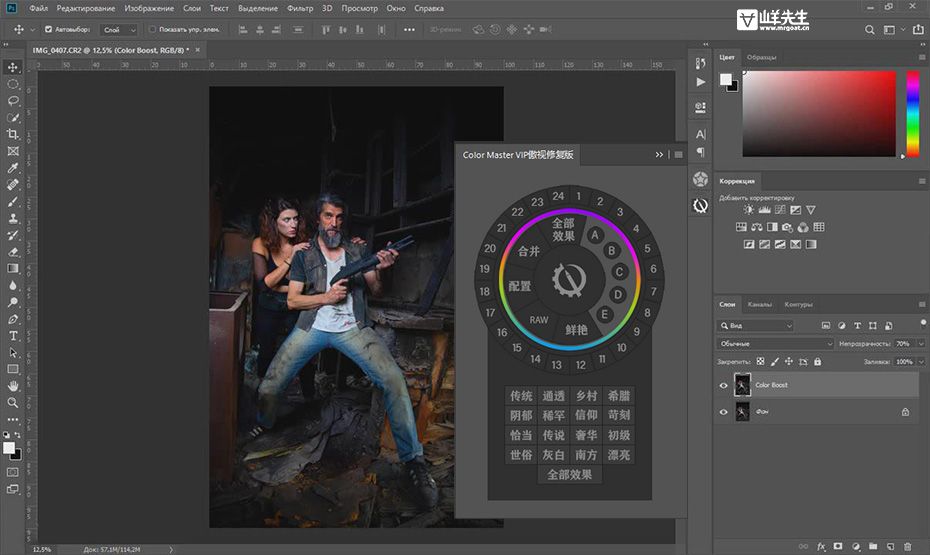Add a Levels adjustment
The width and height of the screenshot is (930, 555).
pyautogui.click(x=765, y=210)
